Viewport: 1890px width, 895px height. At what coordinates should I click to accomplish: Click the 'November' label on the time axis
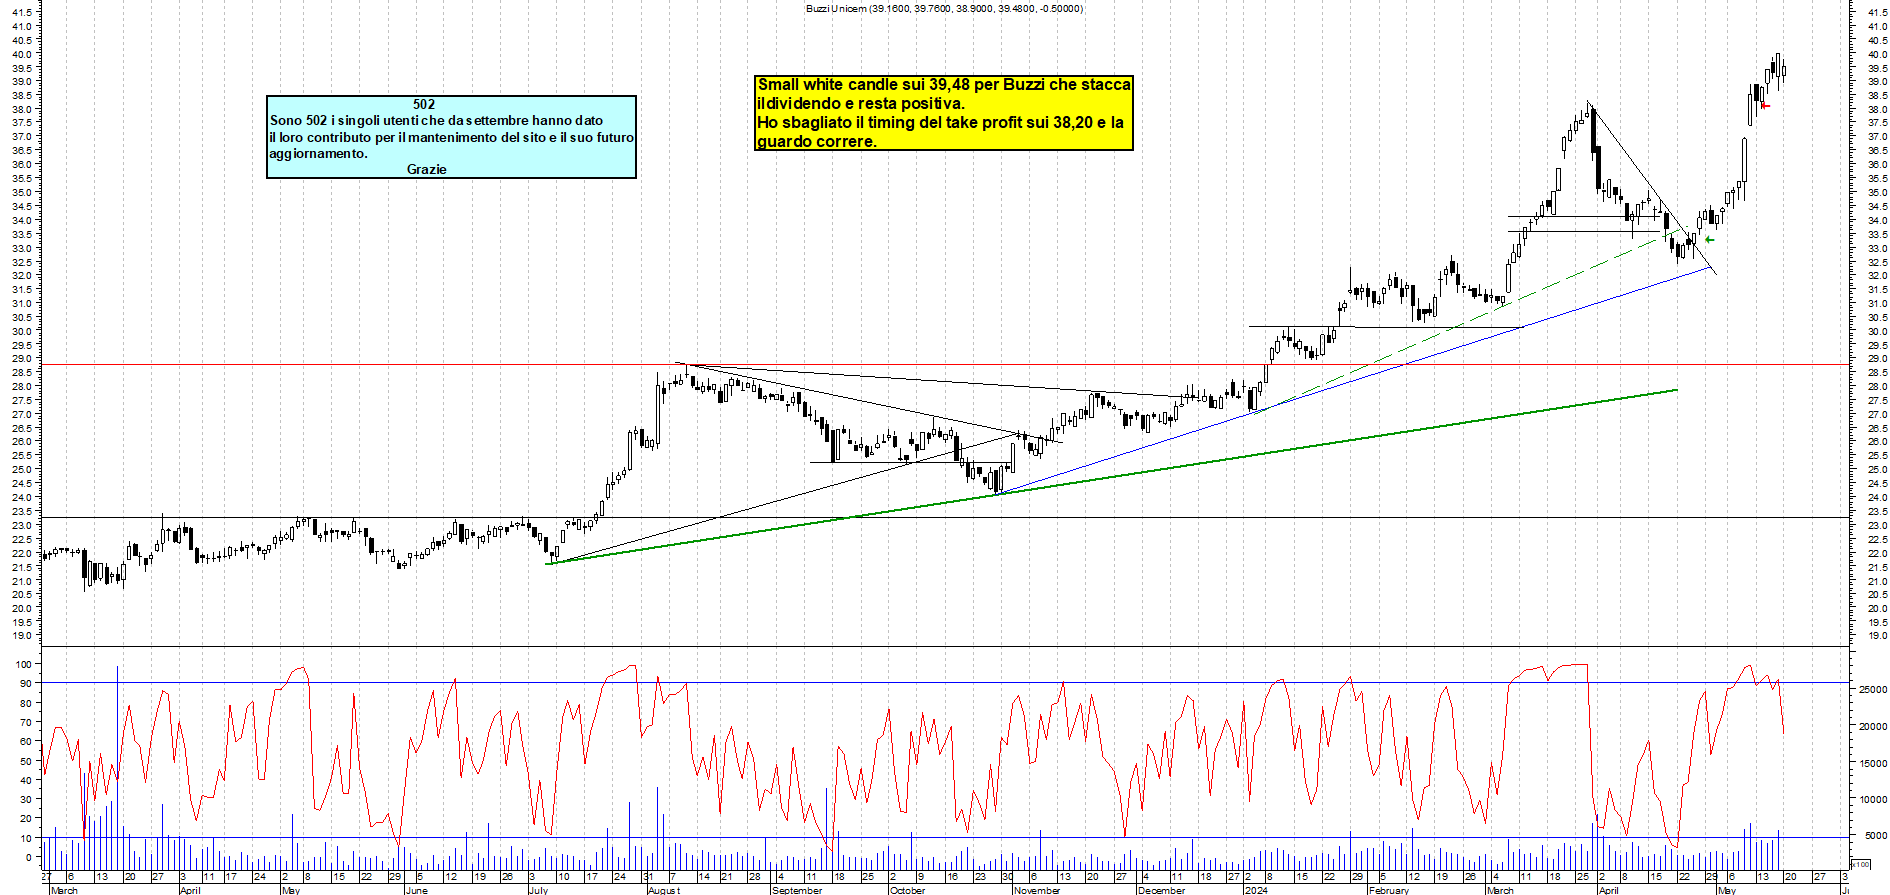pos(1036,890)
